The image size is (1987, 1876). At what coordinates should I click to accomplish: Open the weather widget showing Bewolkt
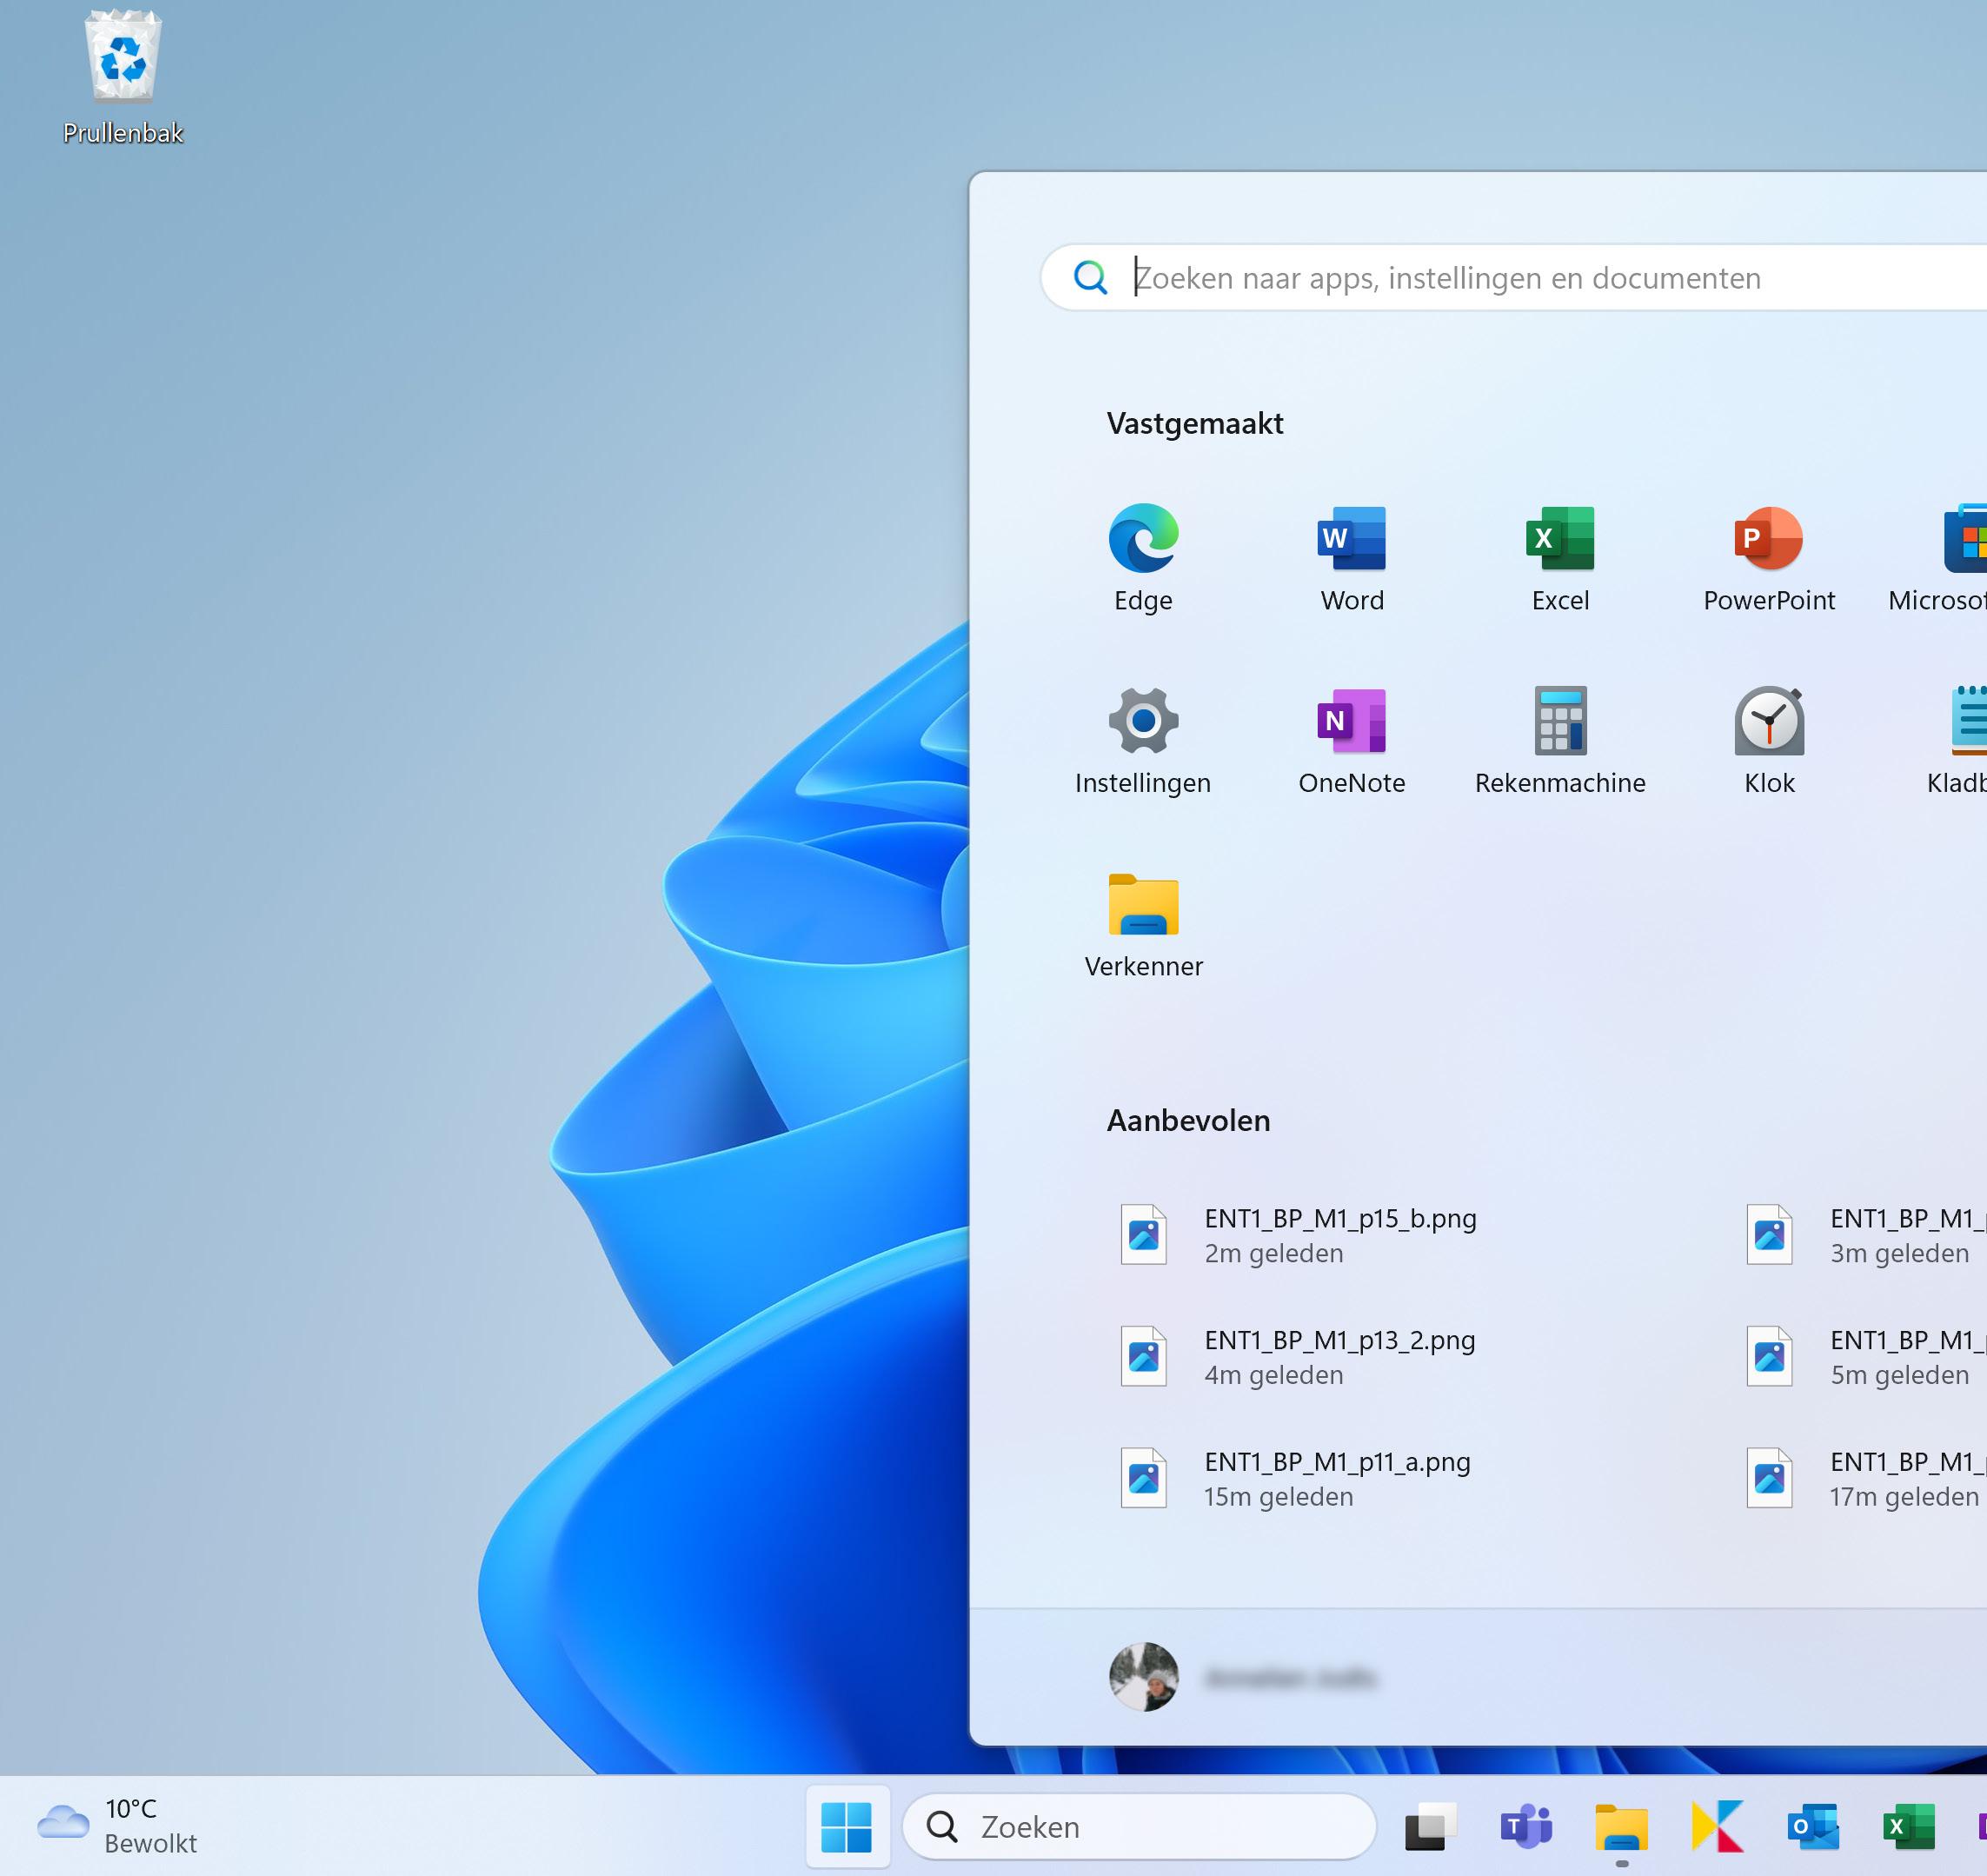[x=118, y=1826]
